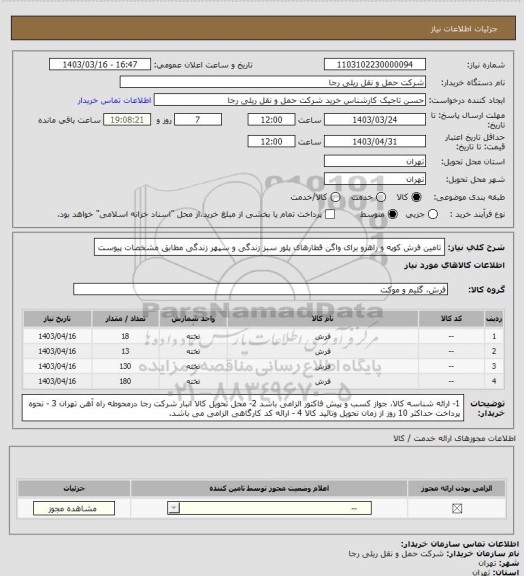524x576 pixels.
Task: Click the response deadline date 1403/03/24
Action: pos(375,120)
